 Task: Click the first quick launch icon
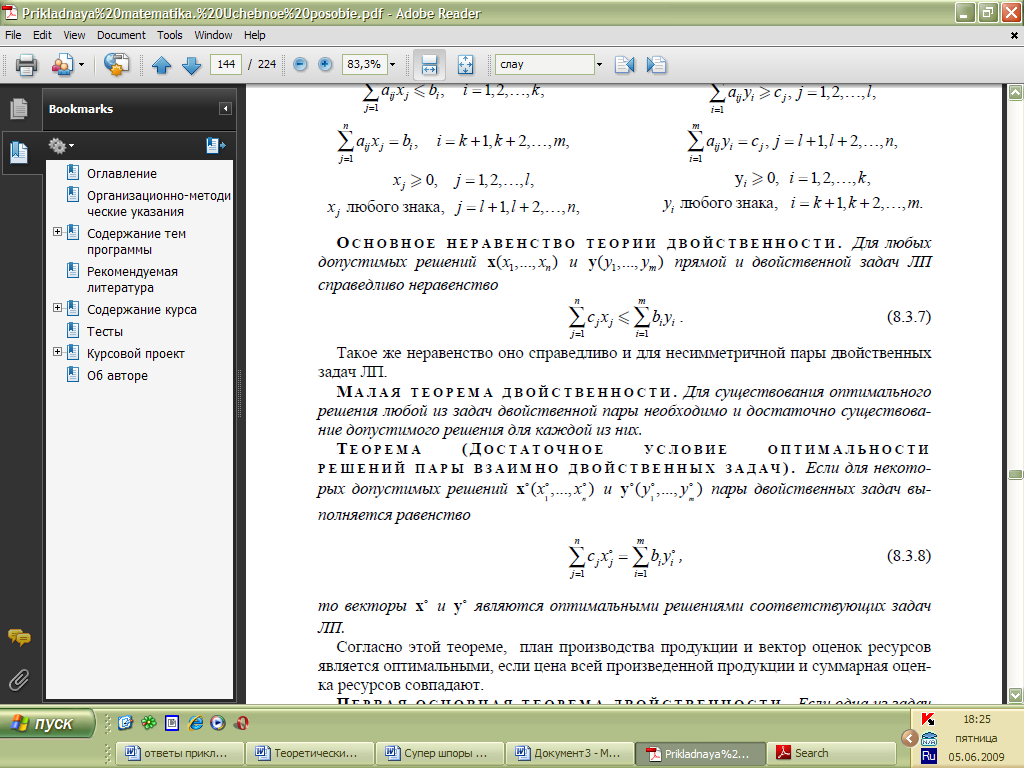click(125, 723)
